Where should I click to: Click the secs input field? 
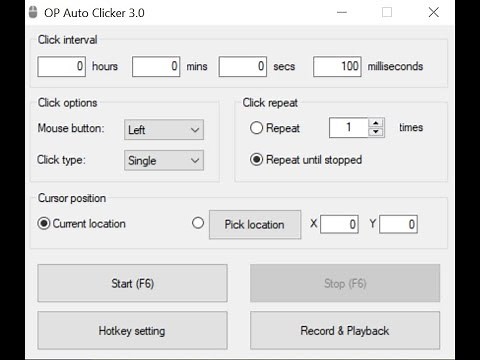243,66
